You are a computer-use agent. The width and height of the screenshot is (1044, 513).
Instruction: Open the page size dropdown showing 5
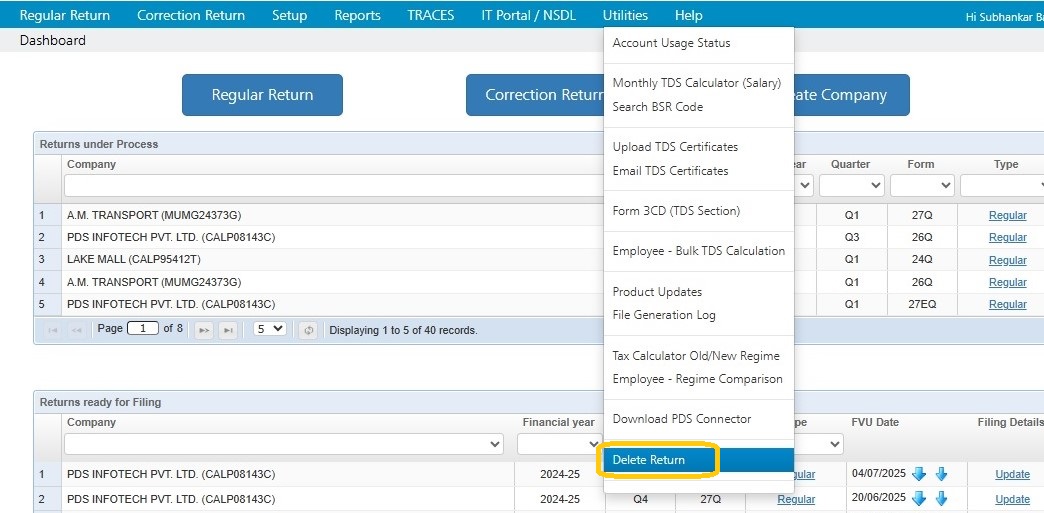pyautogui.click(x=269, y=329)
